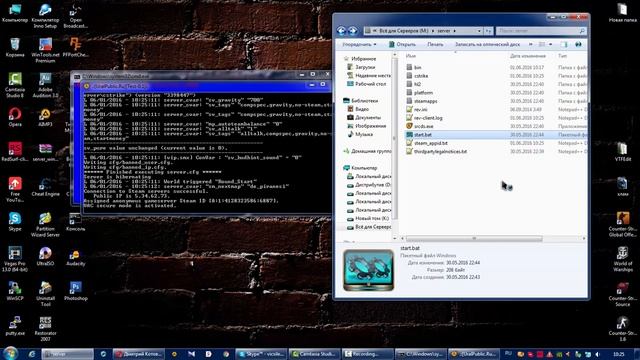Launch putty.exe desktop icon
Viewport: 640px width, 360px height.
pos(15,326)
